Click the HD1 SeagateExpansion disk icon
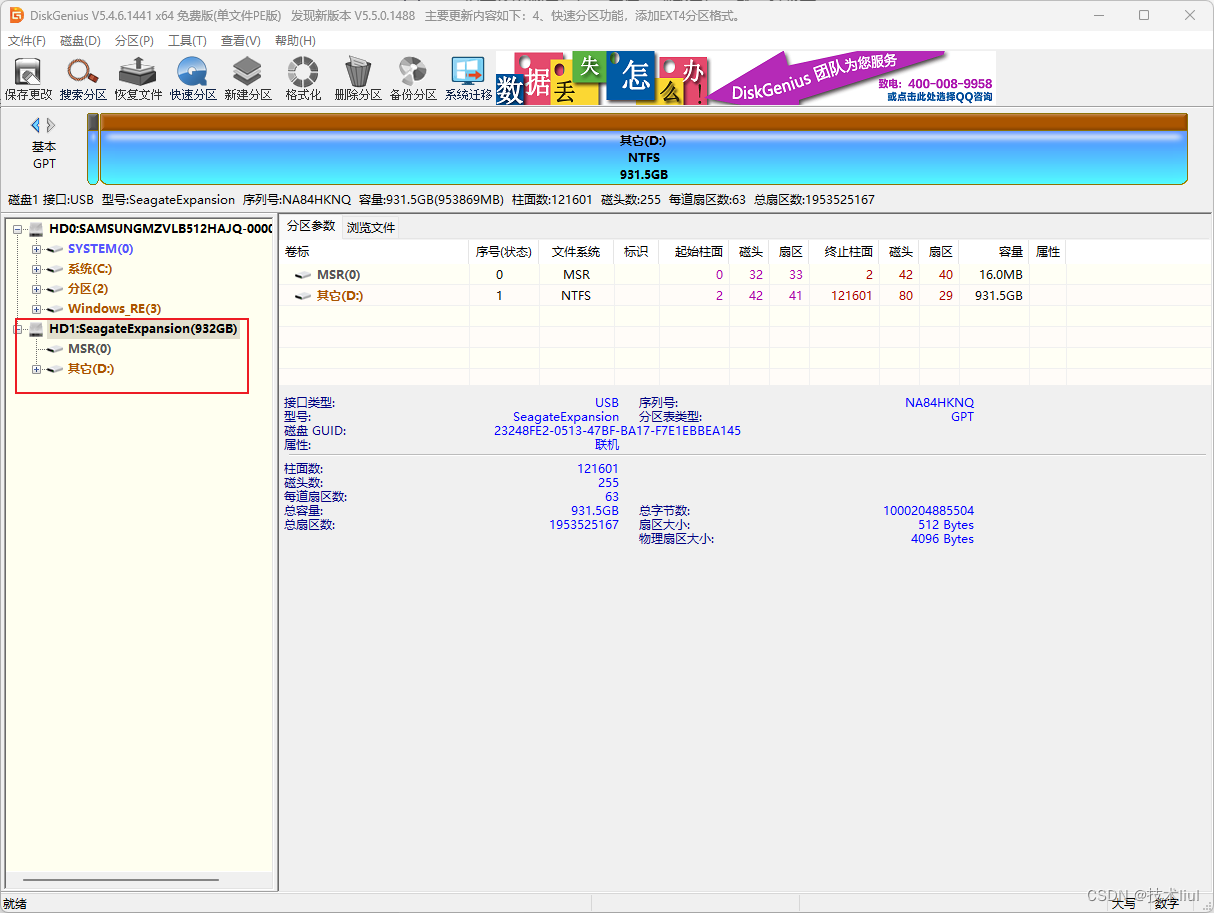The width and height of the screenshot is (1214, 913). [x=37, y=329]
